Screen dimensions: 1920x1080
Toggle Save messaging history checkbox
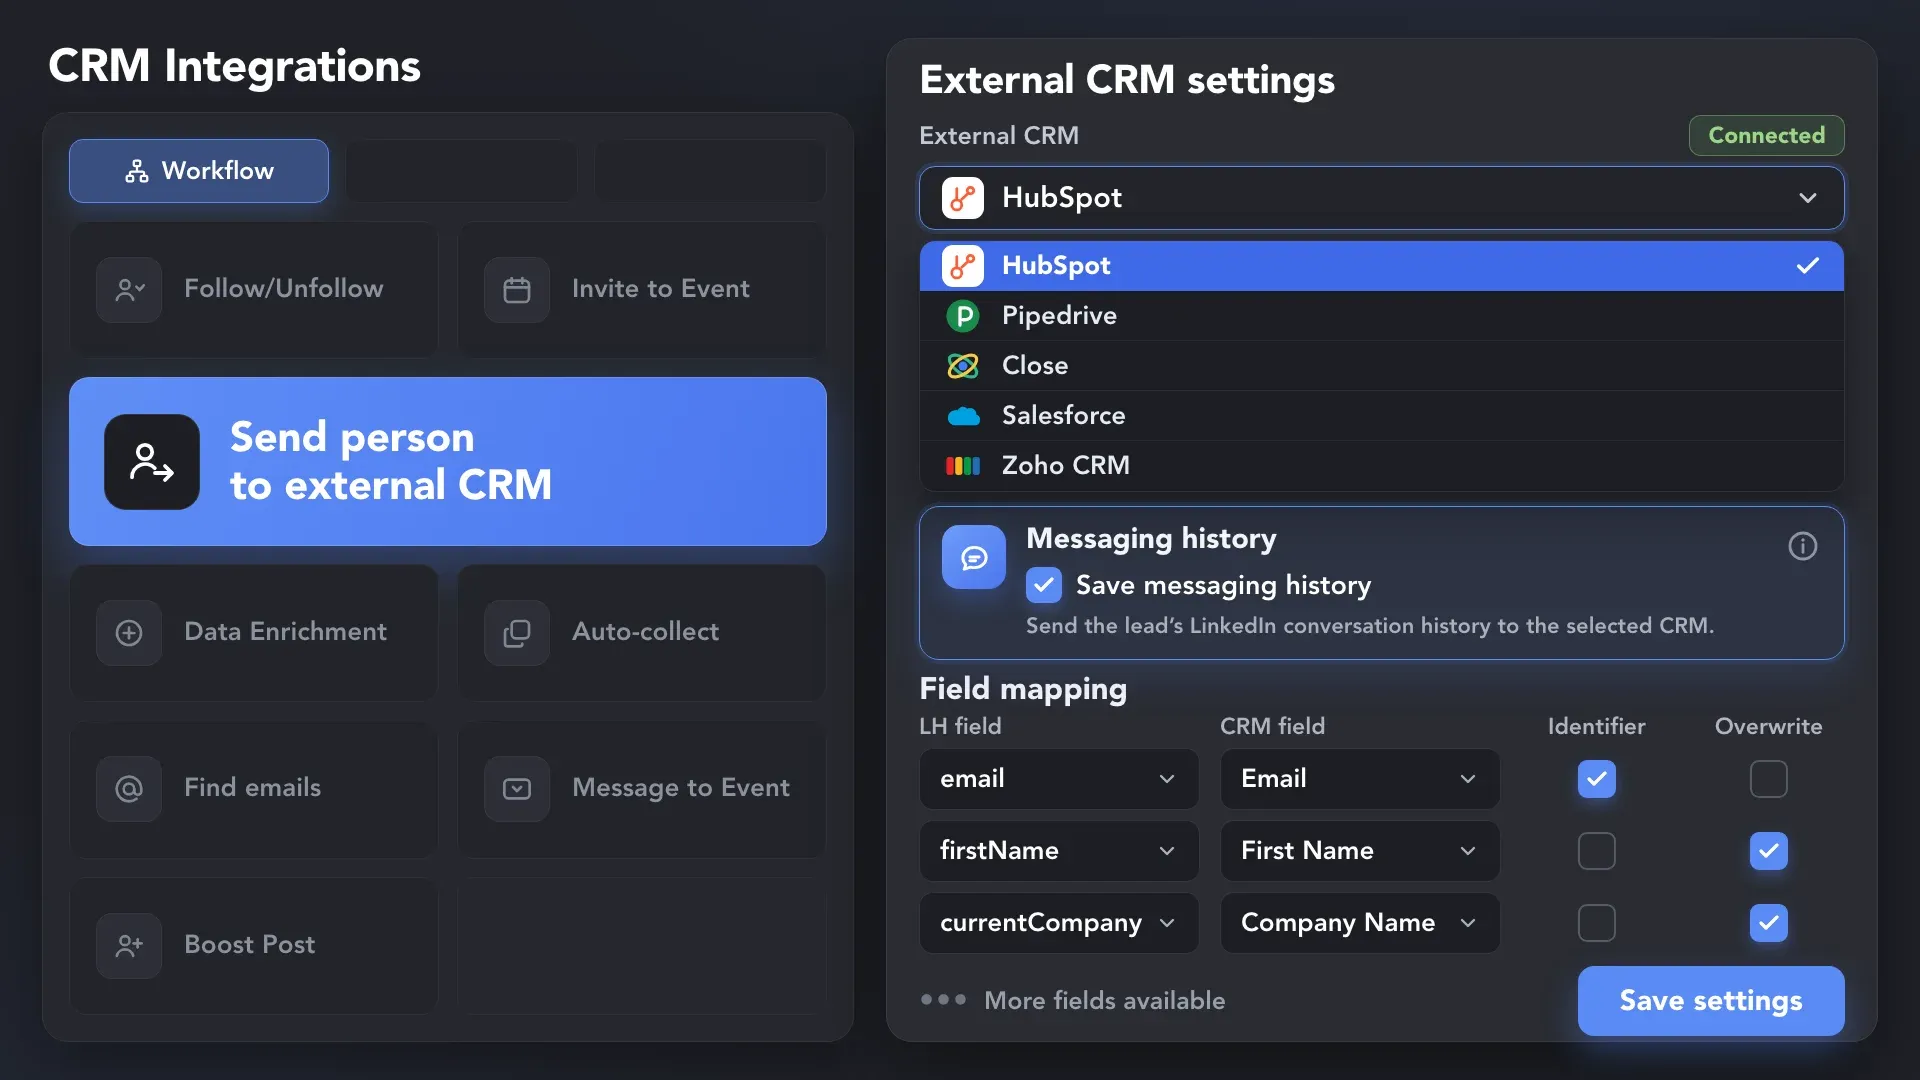1044,585
